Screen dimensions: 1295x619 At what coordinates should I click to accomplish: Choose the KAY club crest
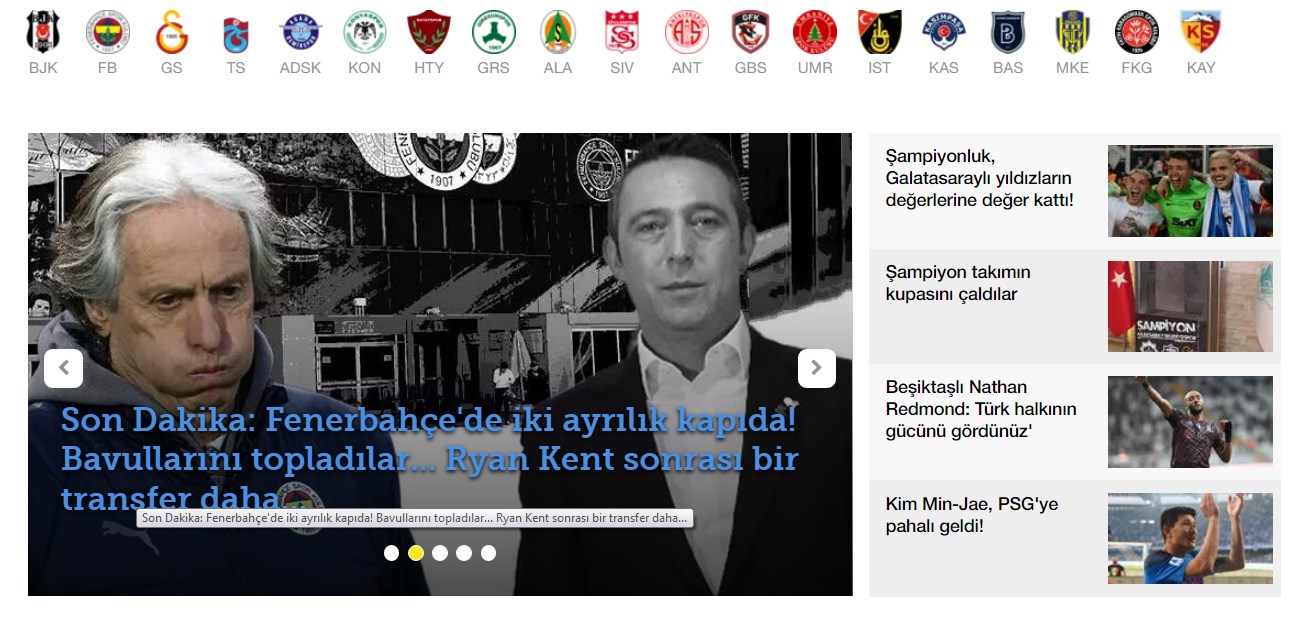point(1200,32)
